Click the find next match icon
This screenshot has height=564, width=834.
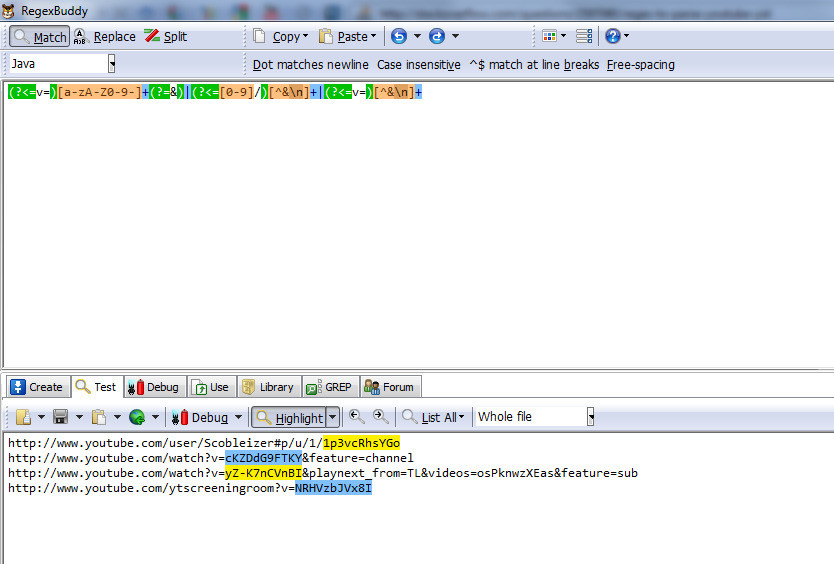click(380, 417)
